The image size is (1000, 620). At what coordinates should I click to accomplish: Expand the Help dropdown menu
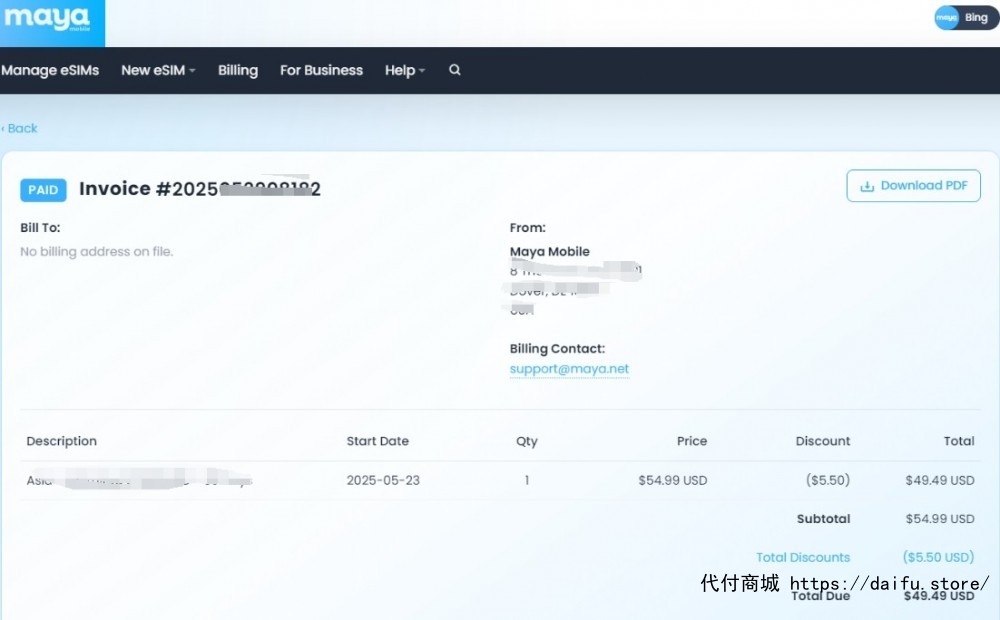click(x=405, y=70)
